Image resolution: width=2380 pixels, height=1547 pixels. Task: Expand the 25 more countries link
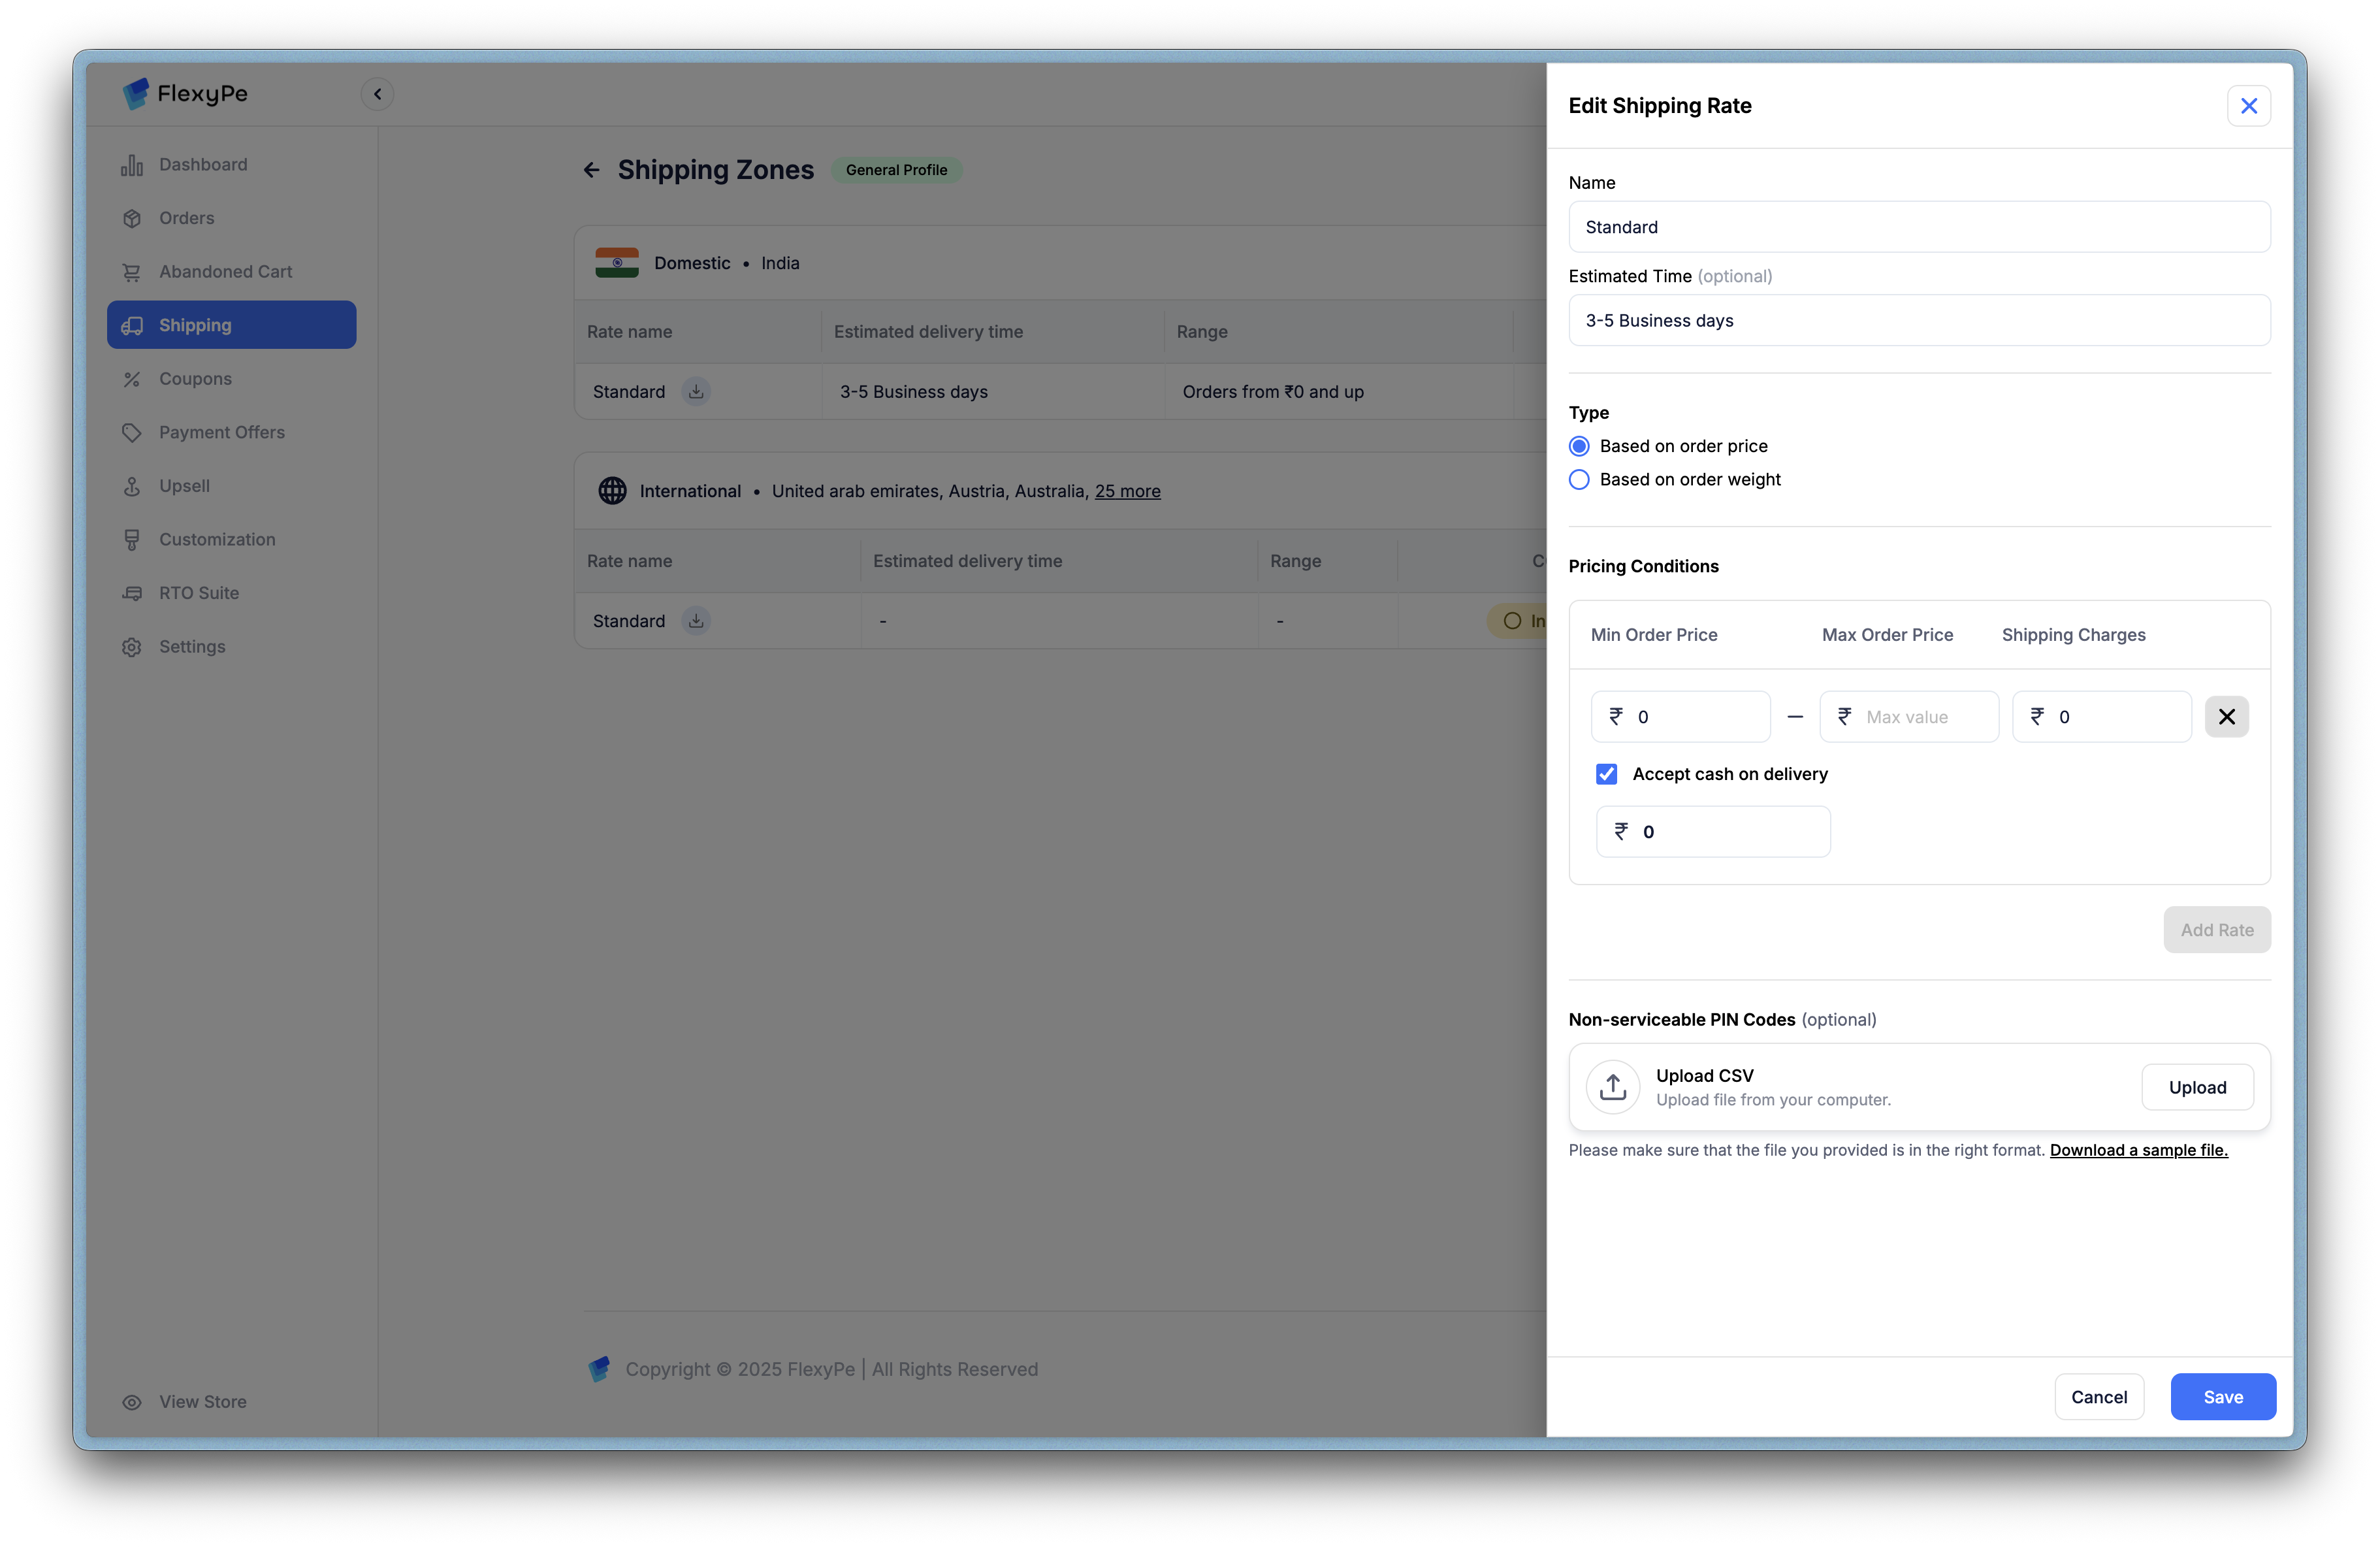point(1127,491)
